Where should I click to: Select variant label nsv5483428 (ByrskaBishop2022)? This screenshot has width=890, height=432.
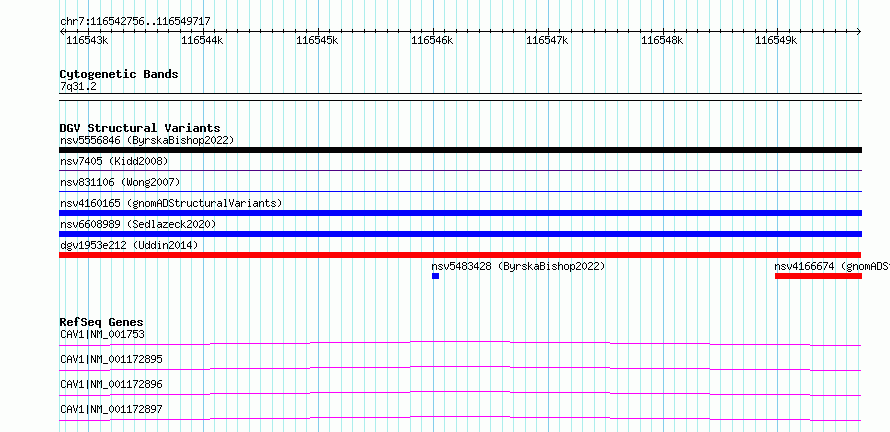[518, 266]
